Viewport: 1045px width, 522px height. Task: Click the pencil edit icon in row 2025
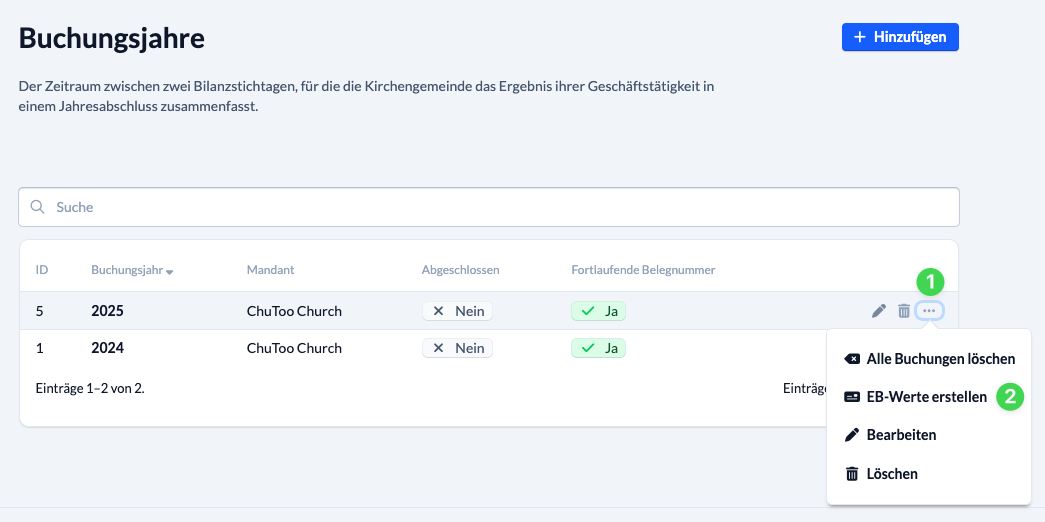879,311
